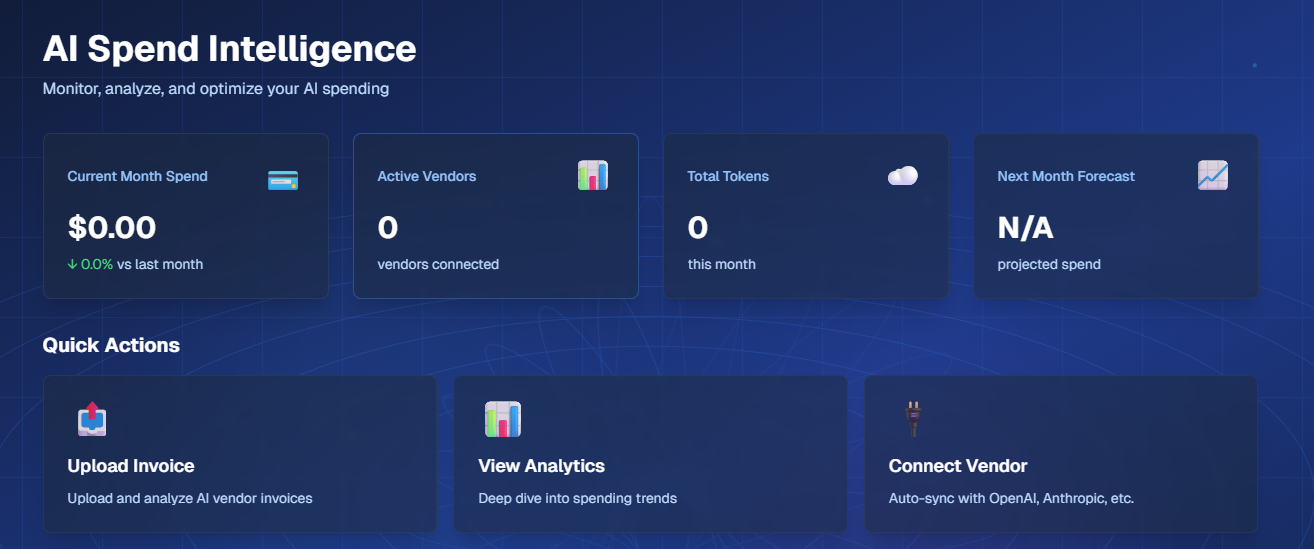Select the Total Tokens label
Viewport: 1314px width, 549px height.
(x=728, y=176)
